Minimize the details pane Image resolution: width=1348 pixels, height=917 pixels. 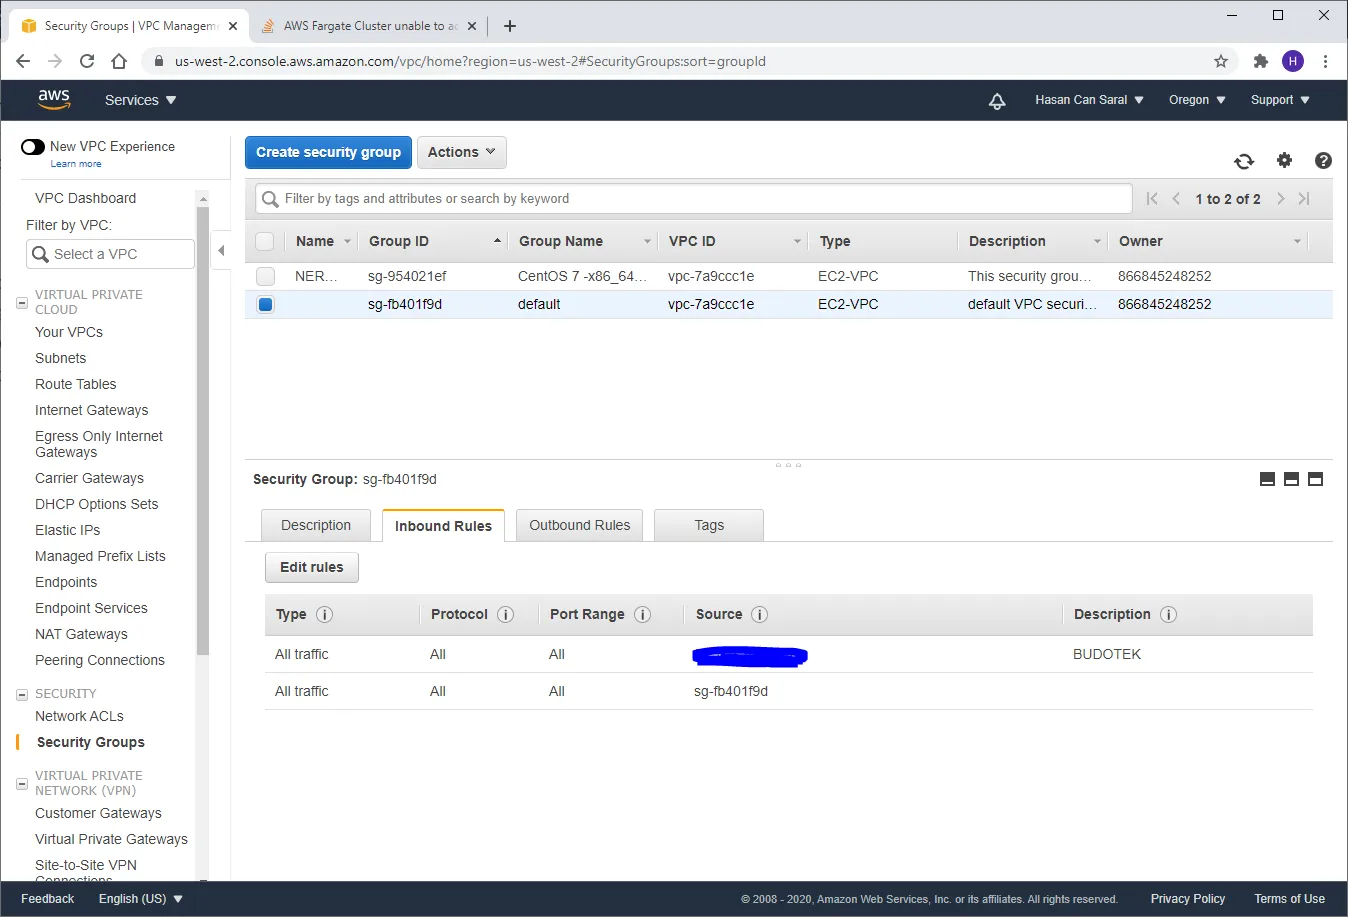pyautogui.click(x=1267, y=479)
